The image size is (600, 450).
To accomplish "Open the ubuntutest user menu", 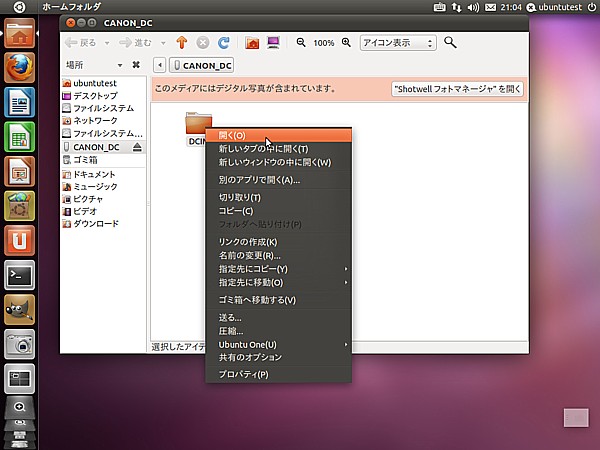I will point(554,7).
